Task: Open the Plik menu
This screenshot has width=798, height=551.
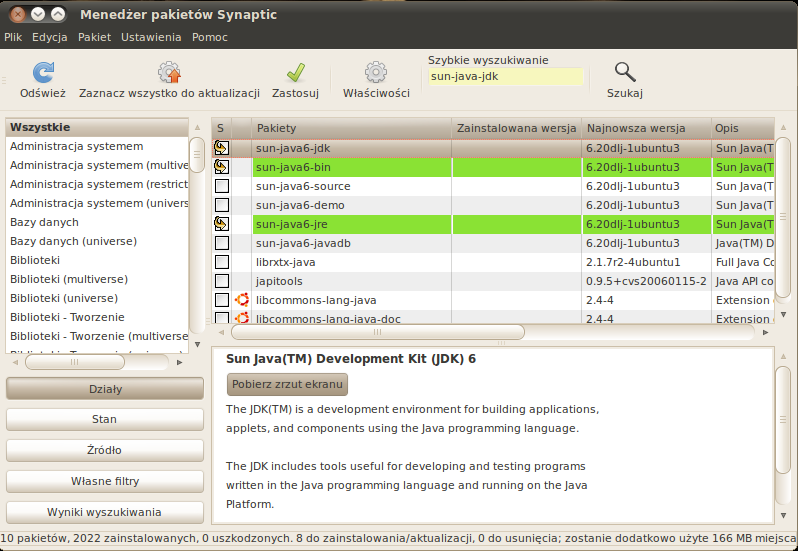Action: (x=13, y=37)
